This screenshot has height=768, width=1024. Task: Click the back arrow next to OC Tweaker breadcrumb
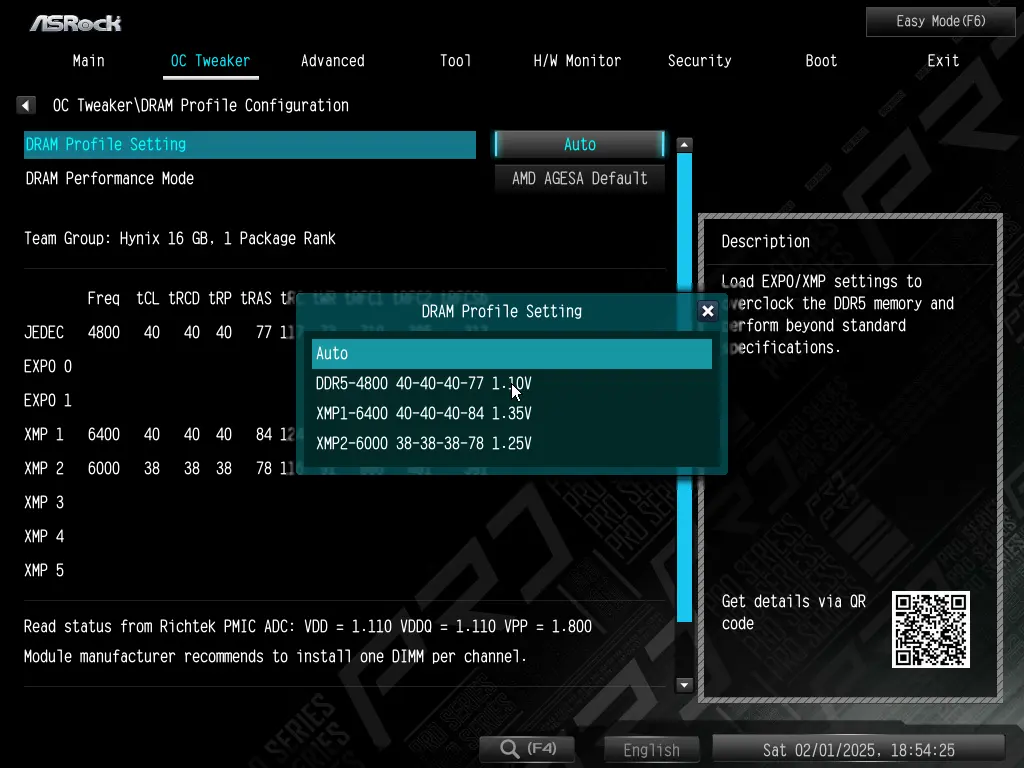pos(26,105)
